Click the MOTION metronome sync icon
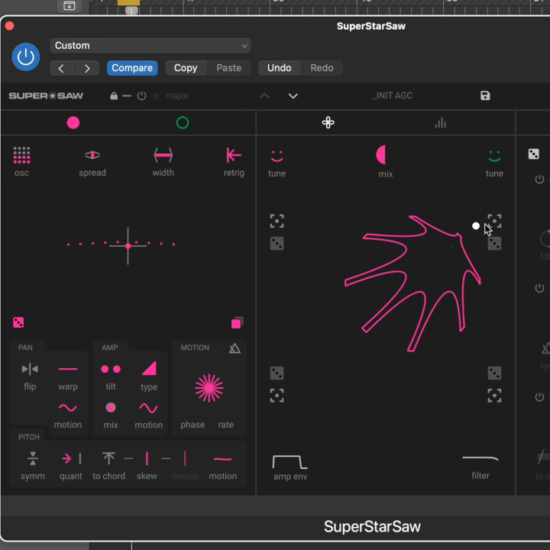The image size is (550, 550). click(x=235, y=348)
